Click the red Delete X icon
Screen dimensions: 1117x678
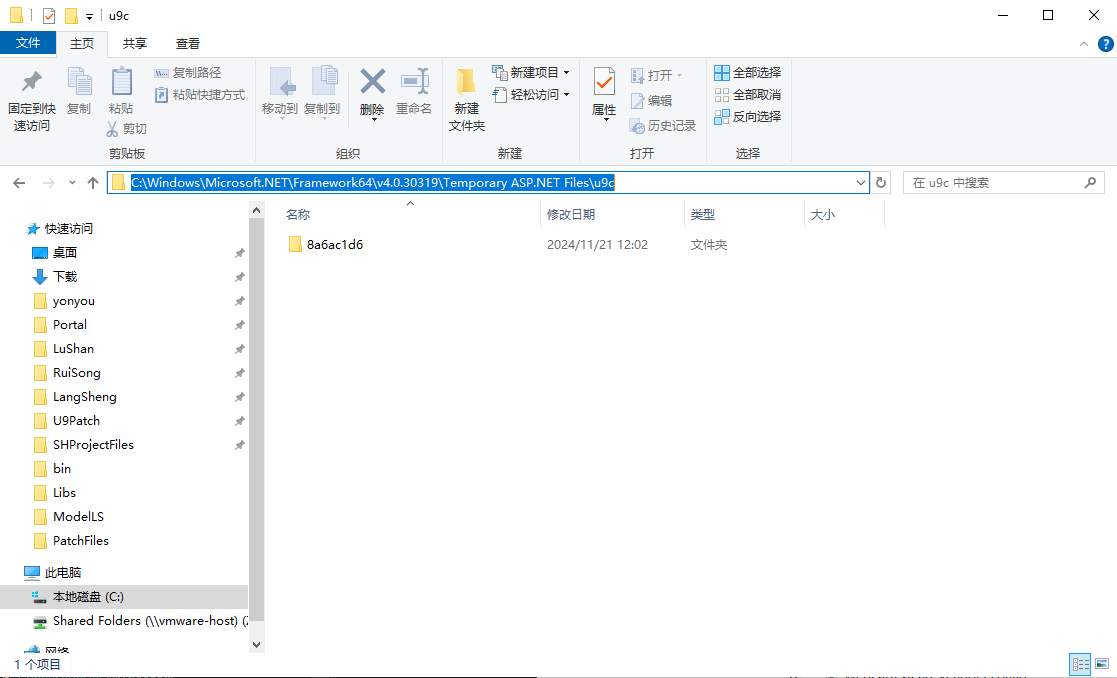[372, 81]
